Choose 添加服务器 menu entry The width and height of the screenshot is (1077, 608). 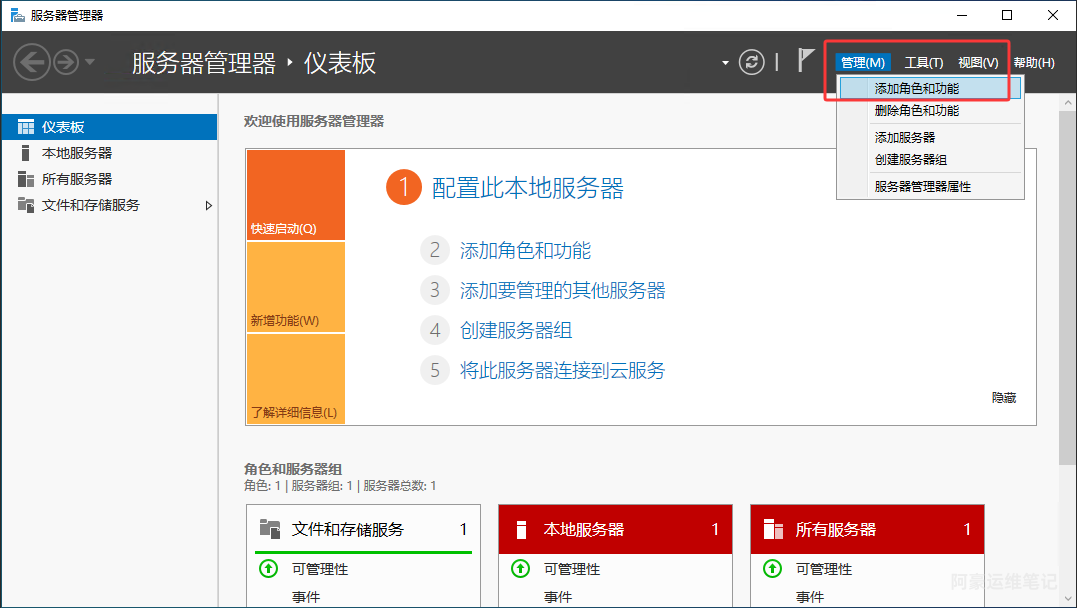[930, 137]
